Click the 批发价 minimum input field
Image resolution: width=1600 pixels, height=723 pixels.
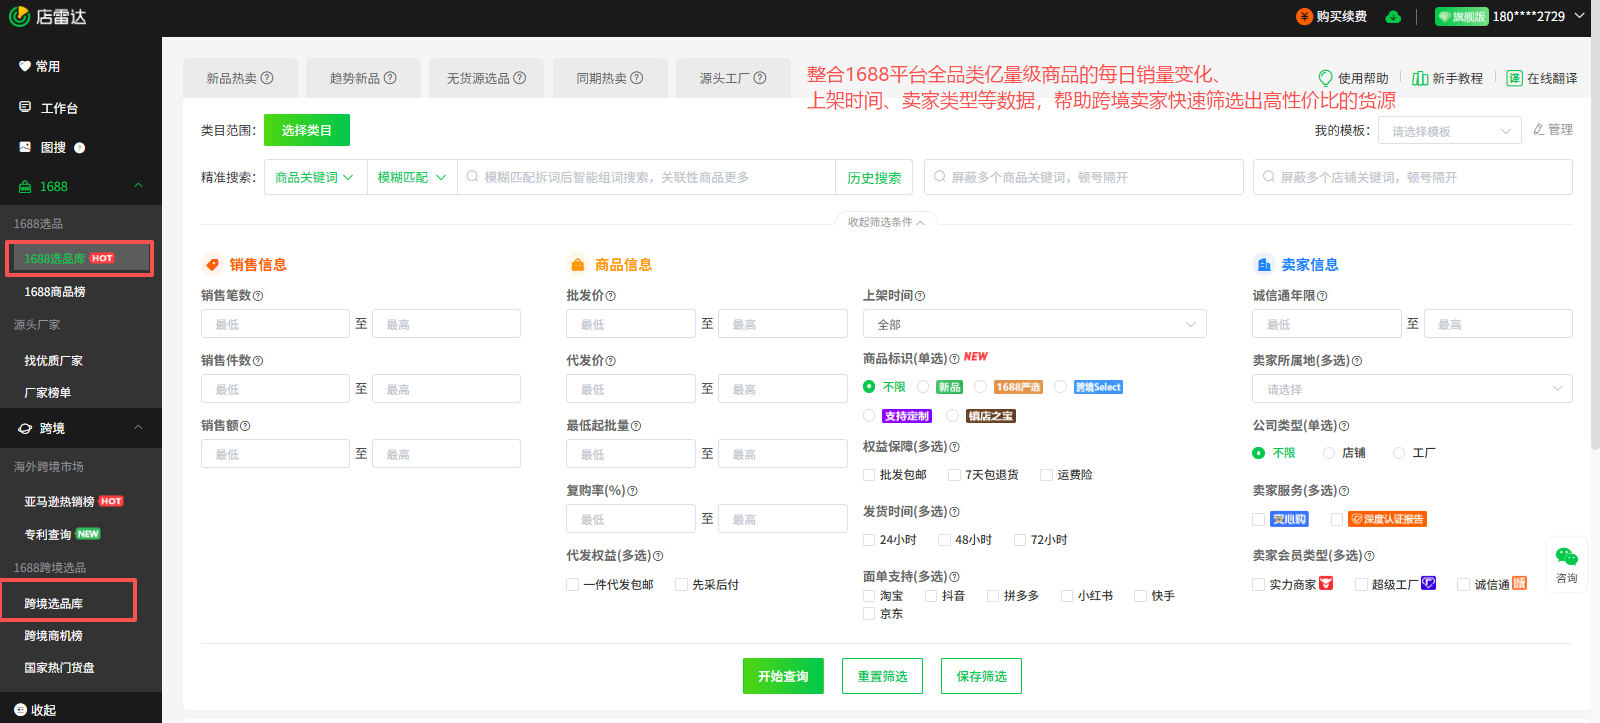(x=630, y=324)
